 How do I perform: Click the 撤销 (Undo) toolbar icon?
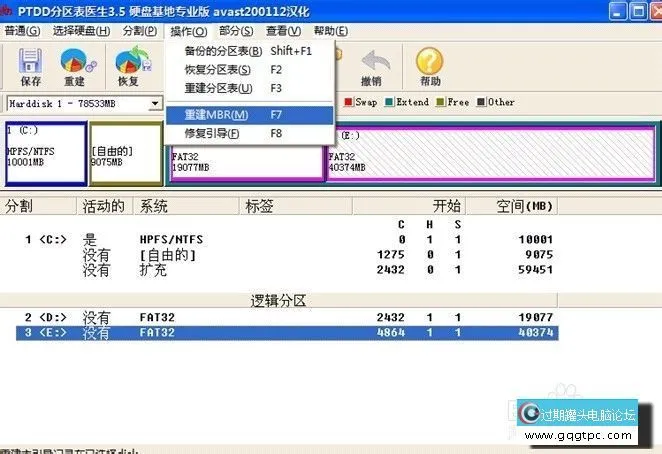tap(373, 68)
